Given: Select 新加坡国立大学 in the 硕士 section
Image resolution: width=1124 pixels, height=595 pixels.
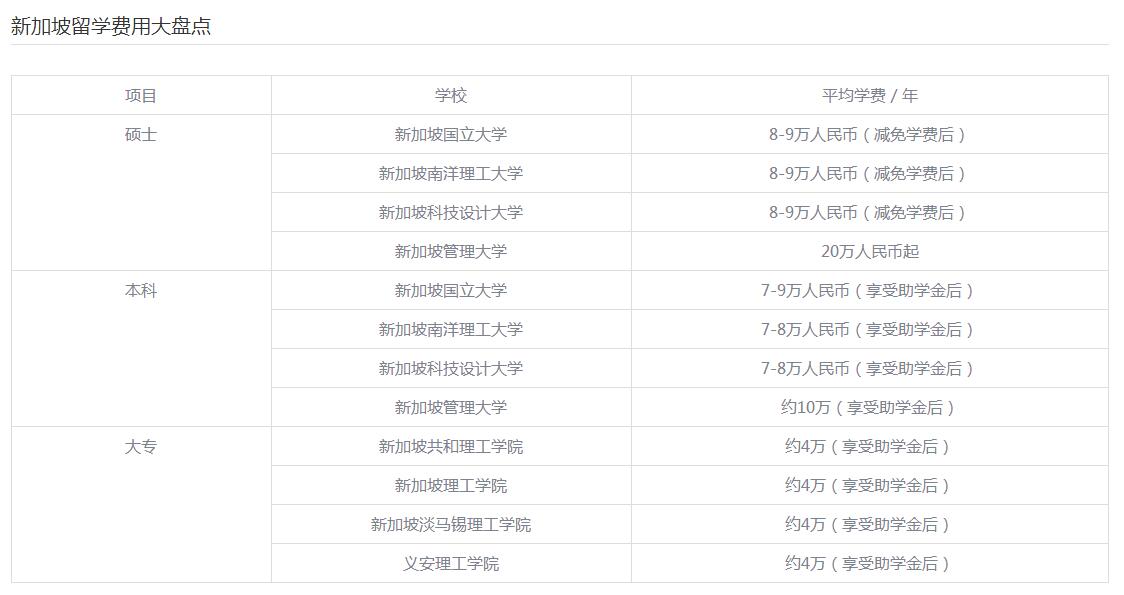Looking at the screenshot, I should coord(451,134).
